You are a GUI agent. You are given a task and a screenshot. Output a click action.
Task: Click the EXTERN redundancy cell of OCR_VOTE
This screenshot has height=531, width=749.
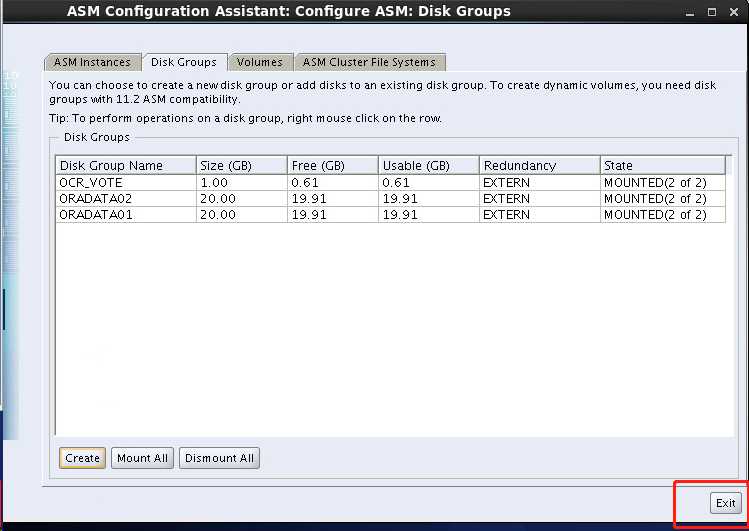539,182
